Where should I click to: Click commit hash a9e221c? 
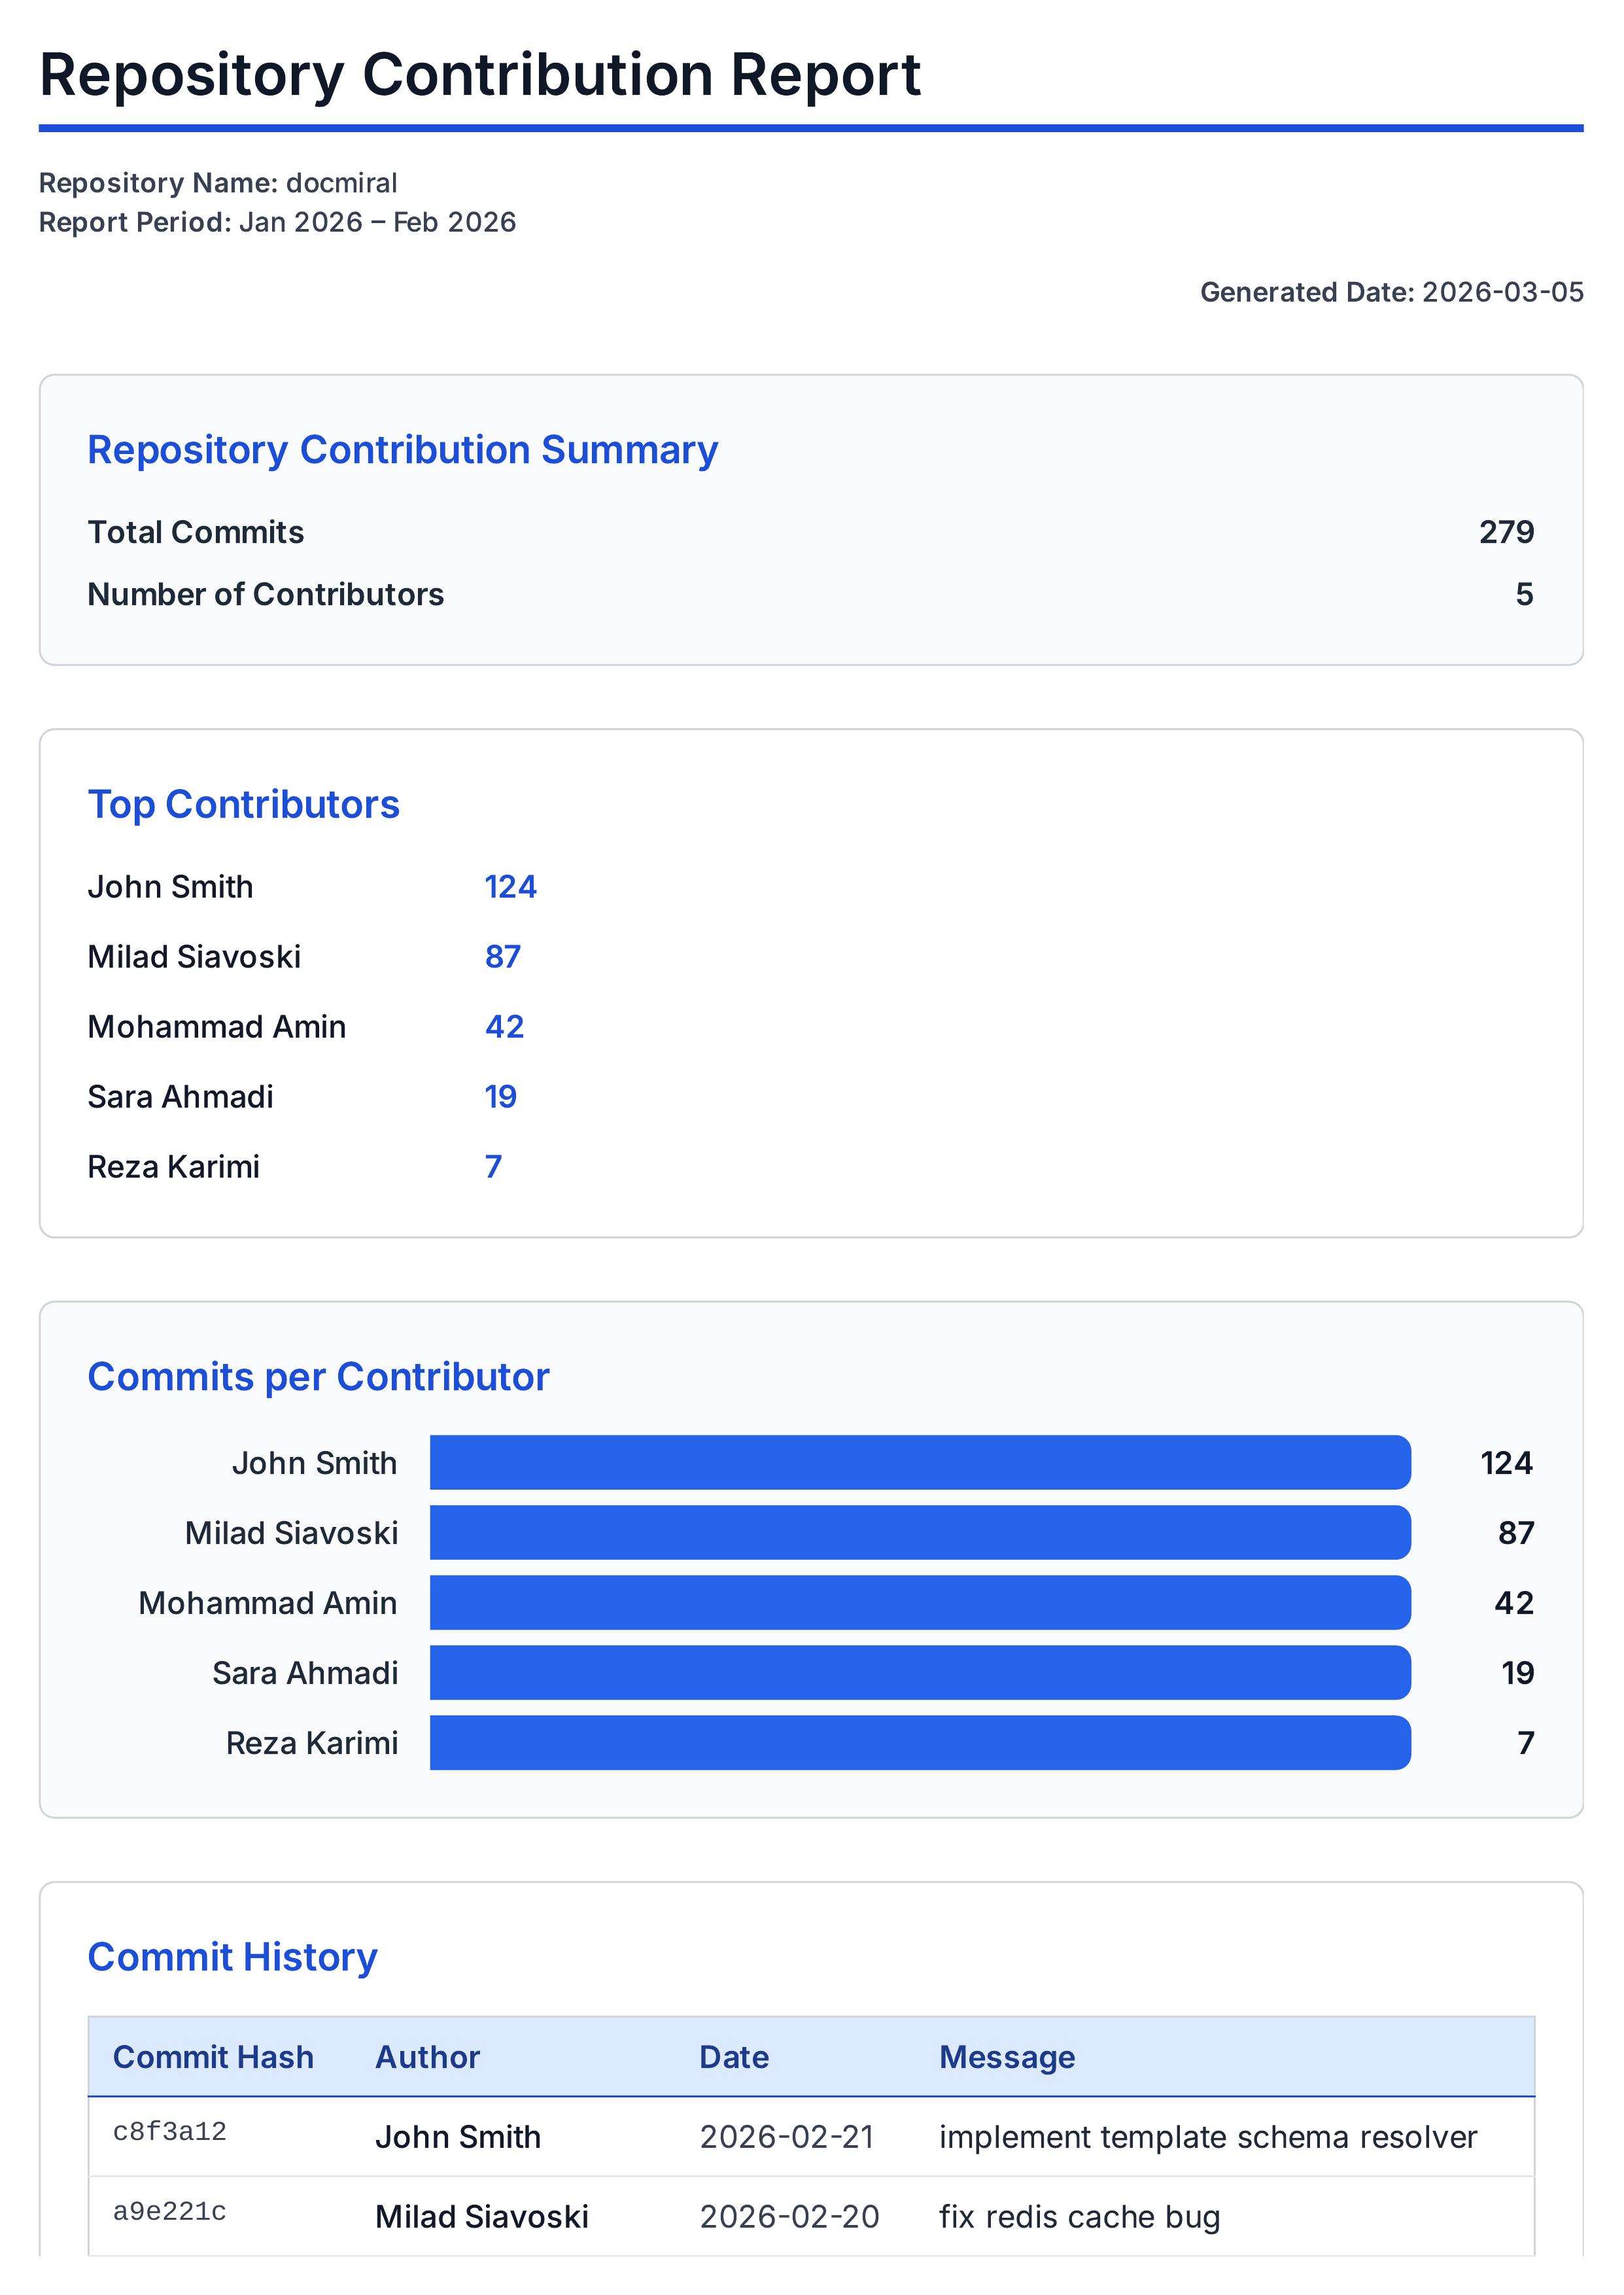pos(169,2212)
